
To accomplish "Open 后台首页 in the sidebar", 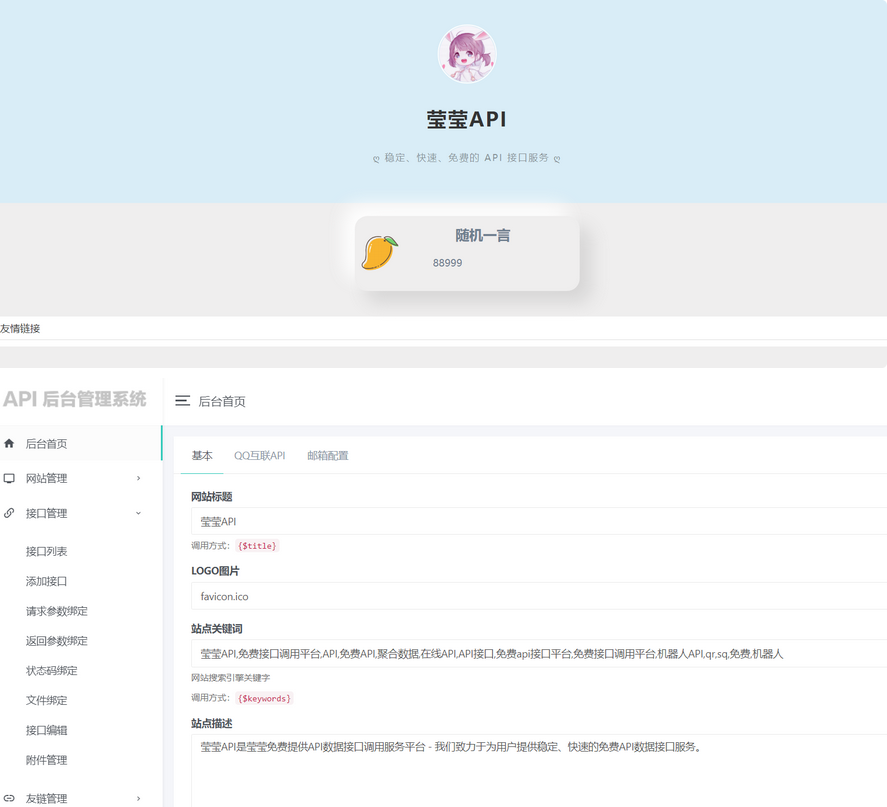I will coord(46,444).
